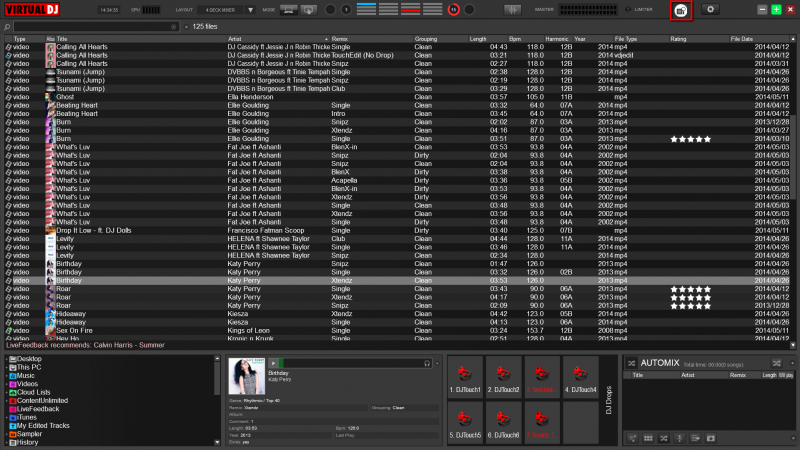800x450 pixels.
Task: Trigger the 5. DJTouch5 sampler pad
Action: (x=465, y=422)
